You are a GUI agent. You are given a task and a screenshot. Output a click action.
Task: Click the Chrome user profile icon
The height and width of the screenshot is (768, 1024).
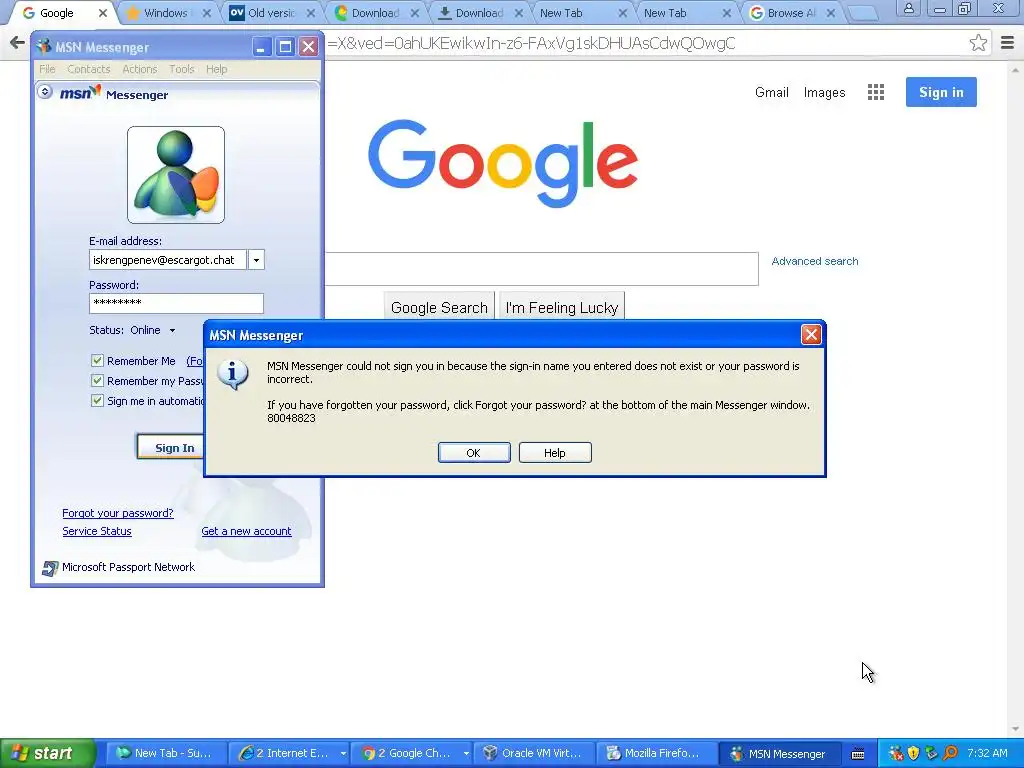point(908,8)
